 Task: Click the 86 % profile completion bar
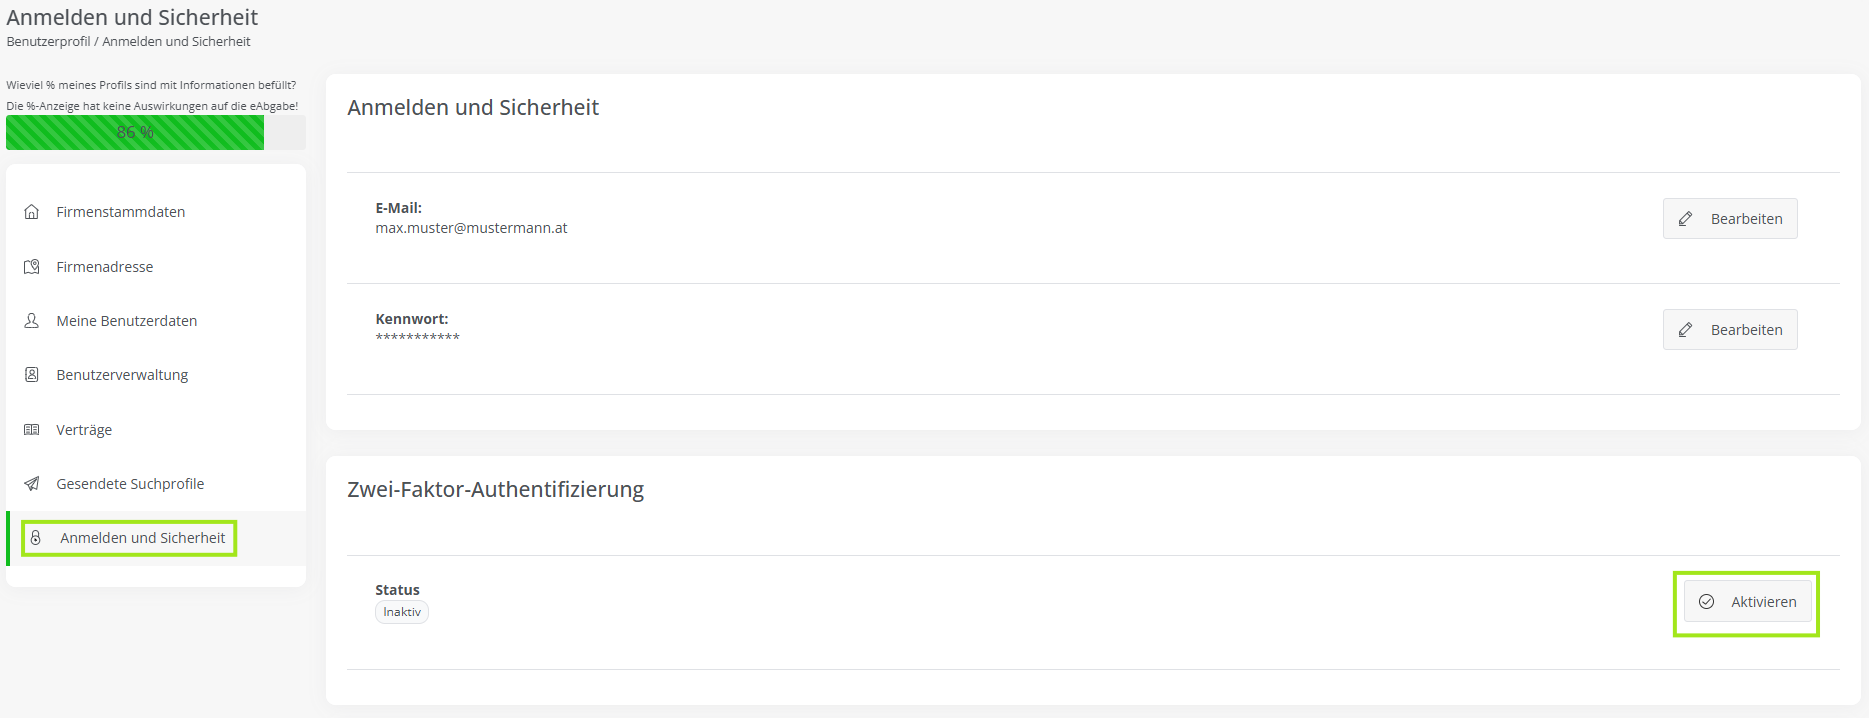click(156, 132)
